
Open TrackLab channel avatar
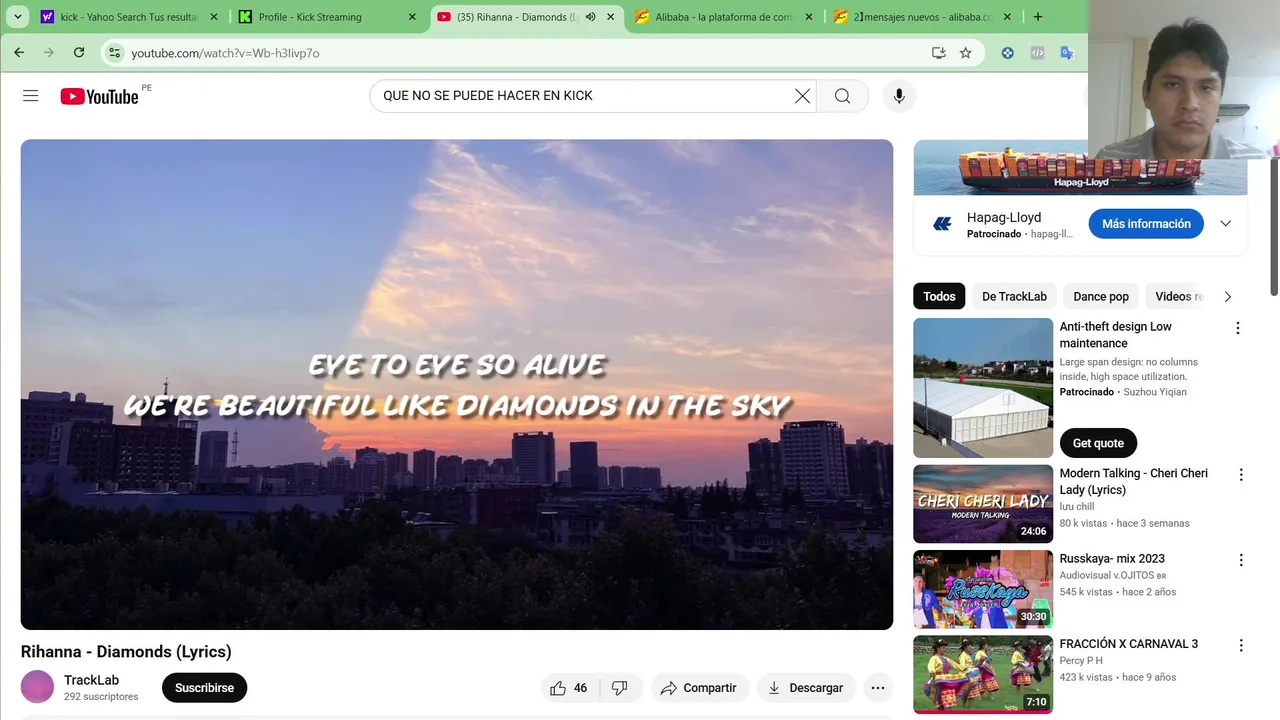(x=37, y=687)
